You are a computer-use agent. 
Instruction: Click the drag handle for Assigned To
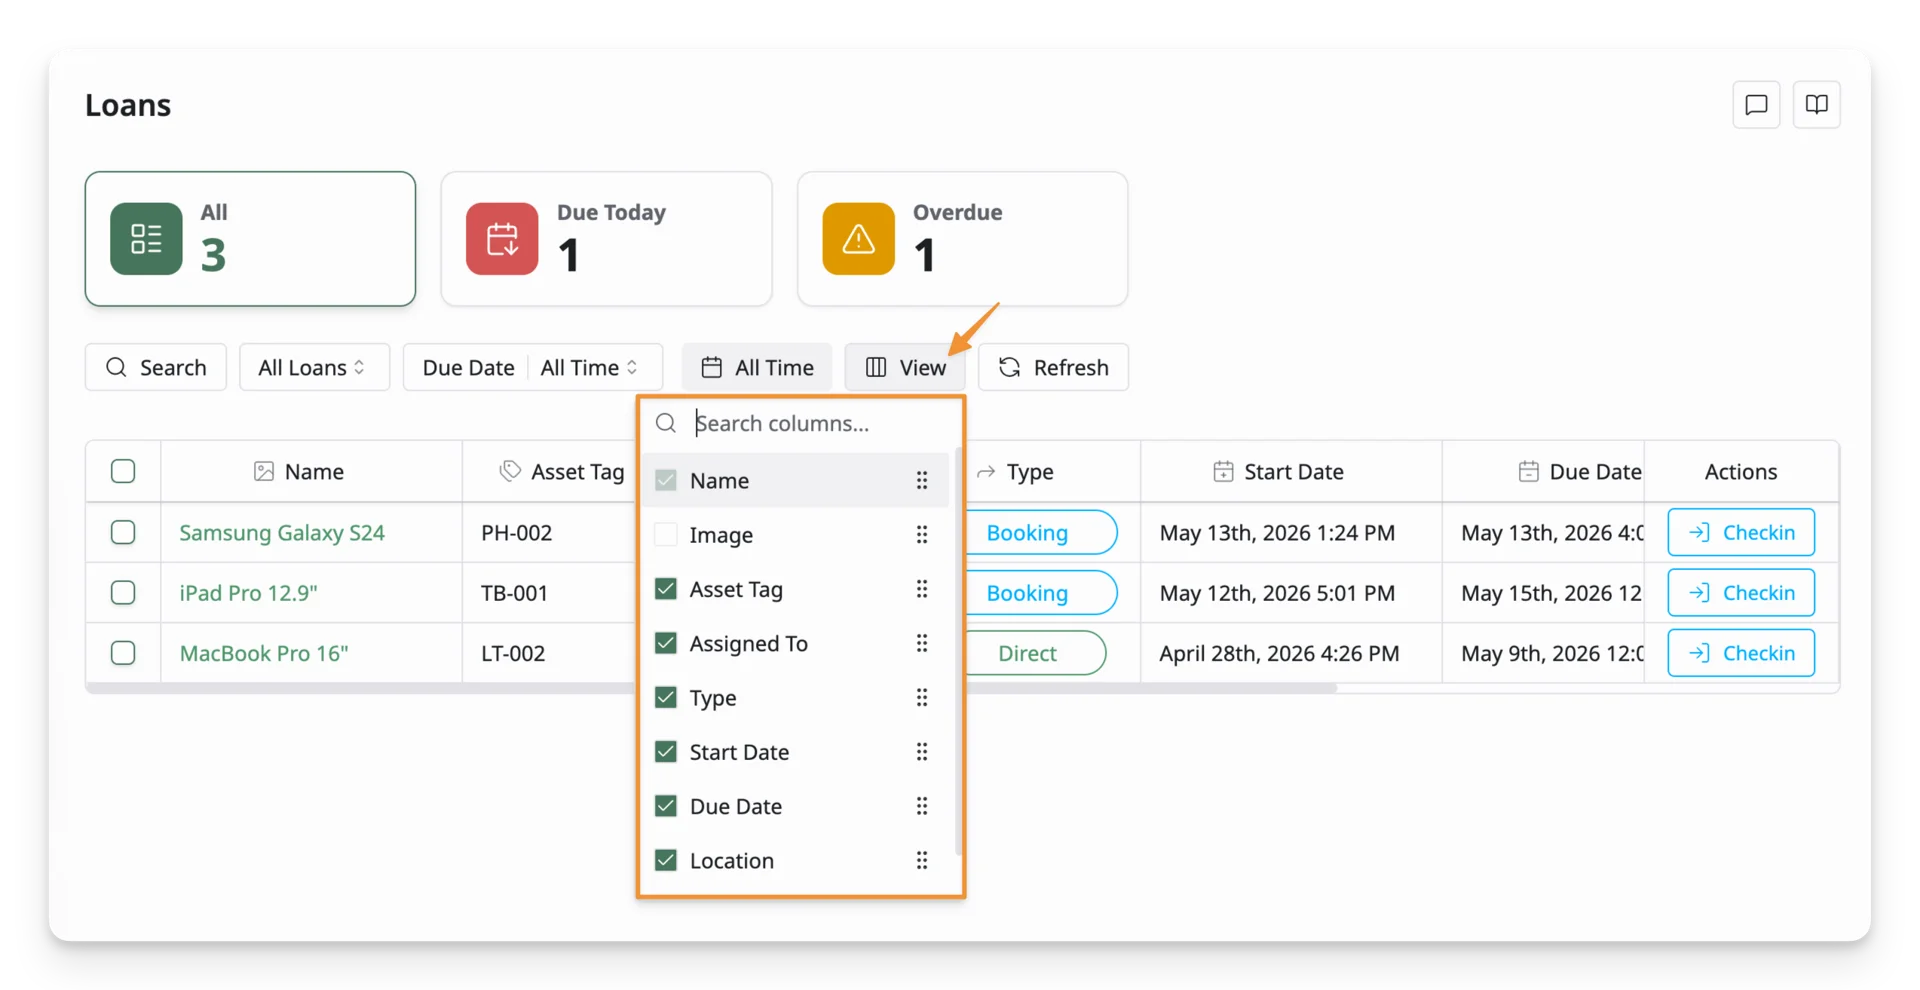[x=922, y=643]
